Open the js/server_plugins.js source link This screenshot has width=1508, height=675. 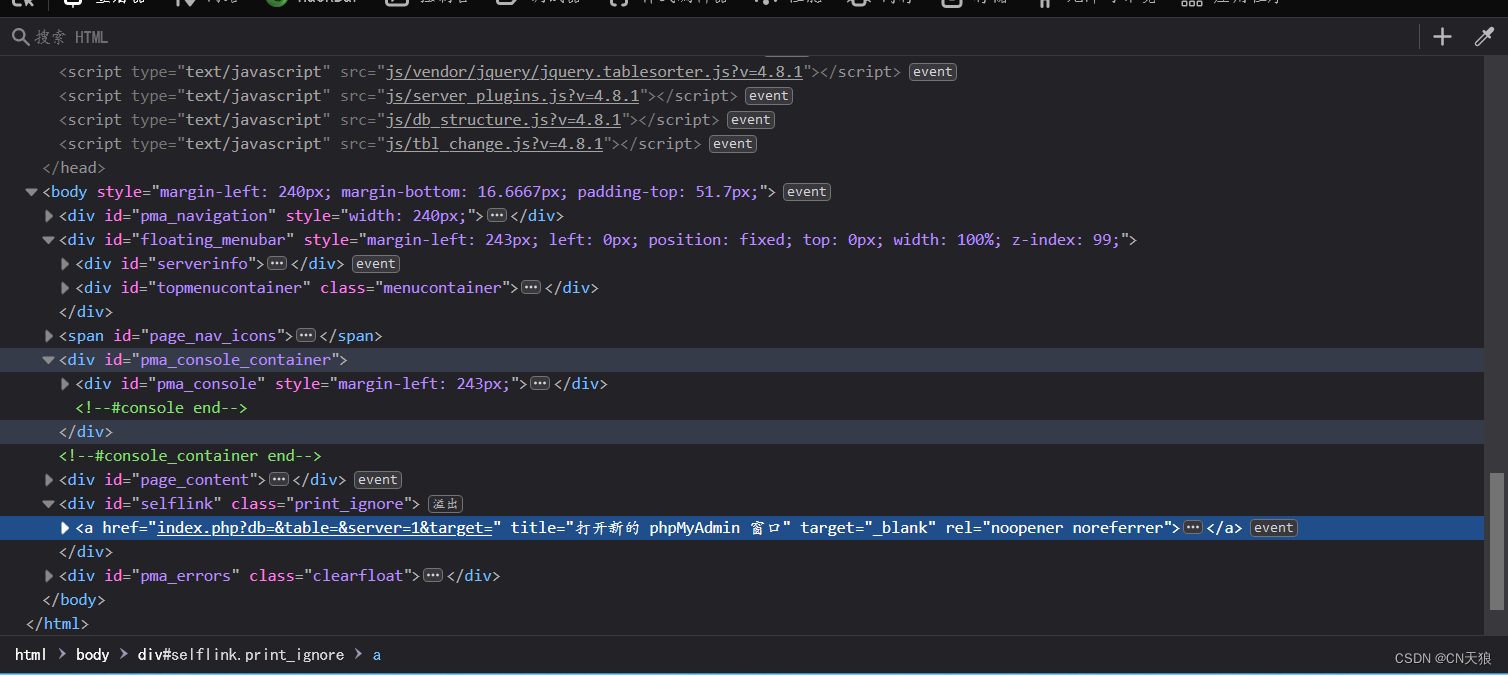pyautogui.click(x=513, y=96)
